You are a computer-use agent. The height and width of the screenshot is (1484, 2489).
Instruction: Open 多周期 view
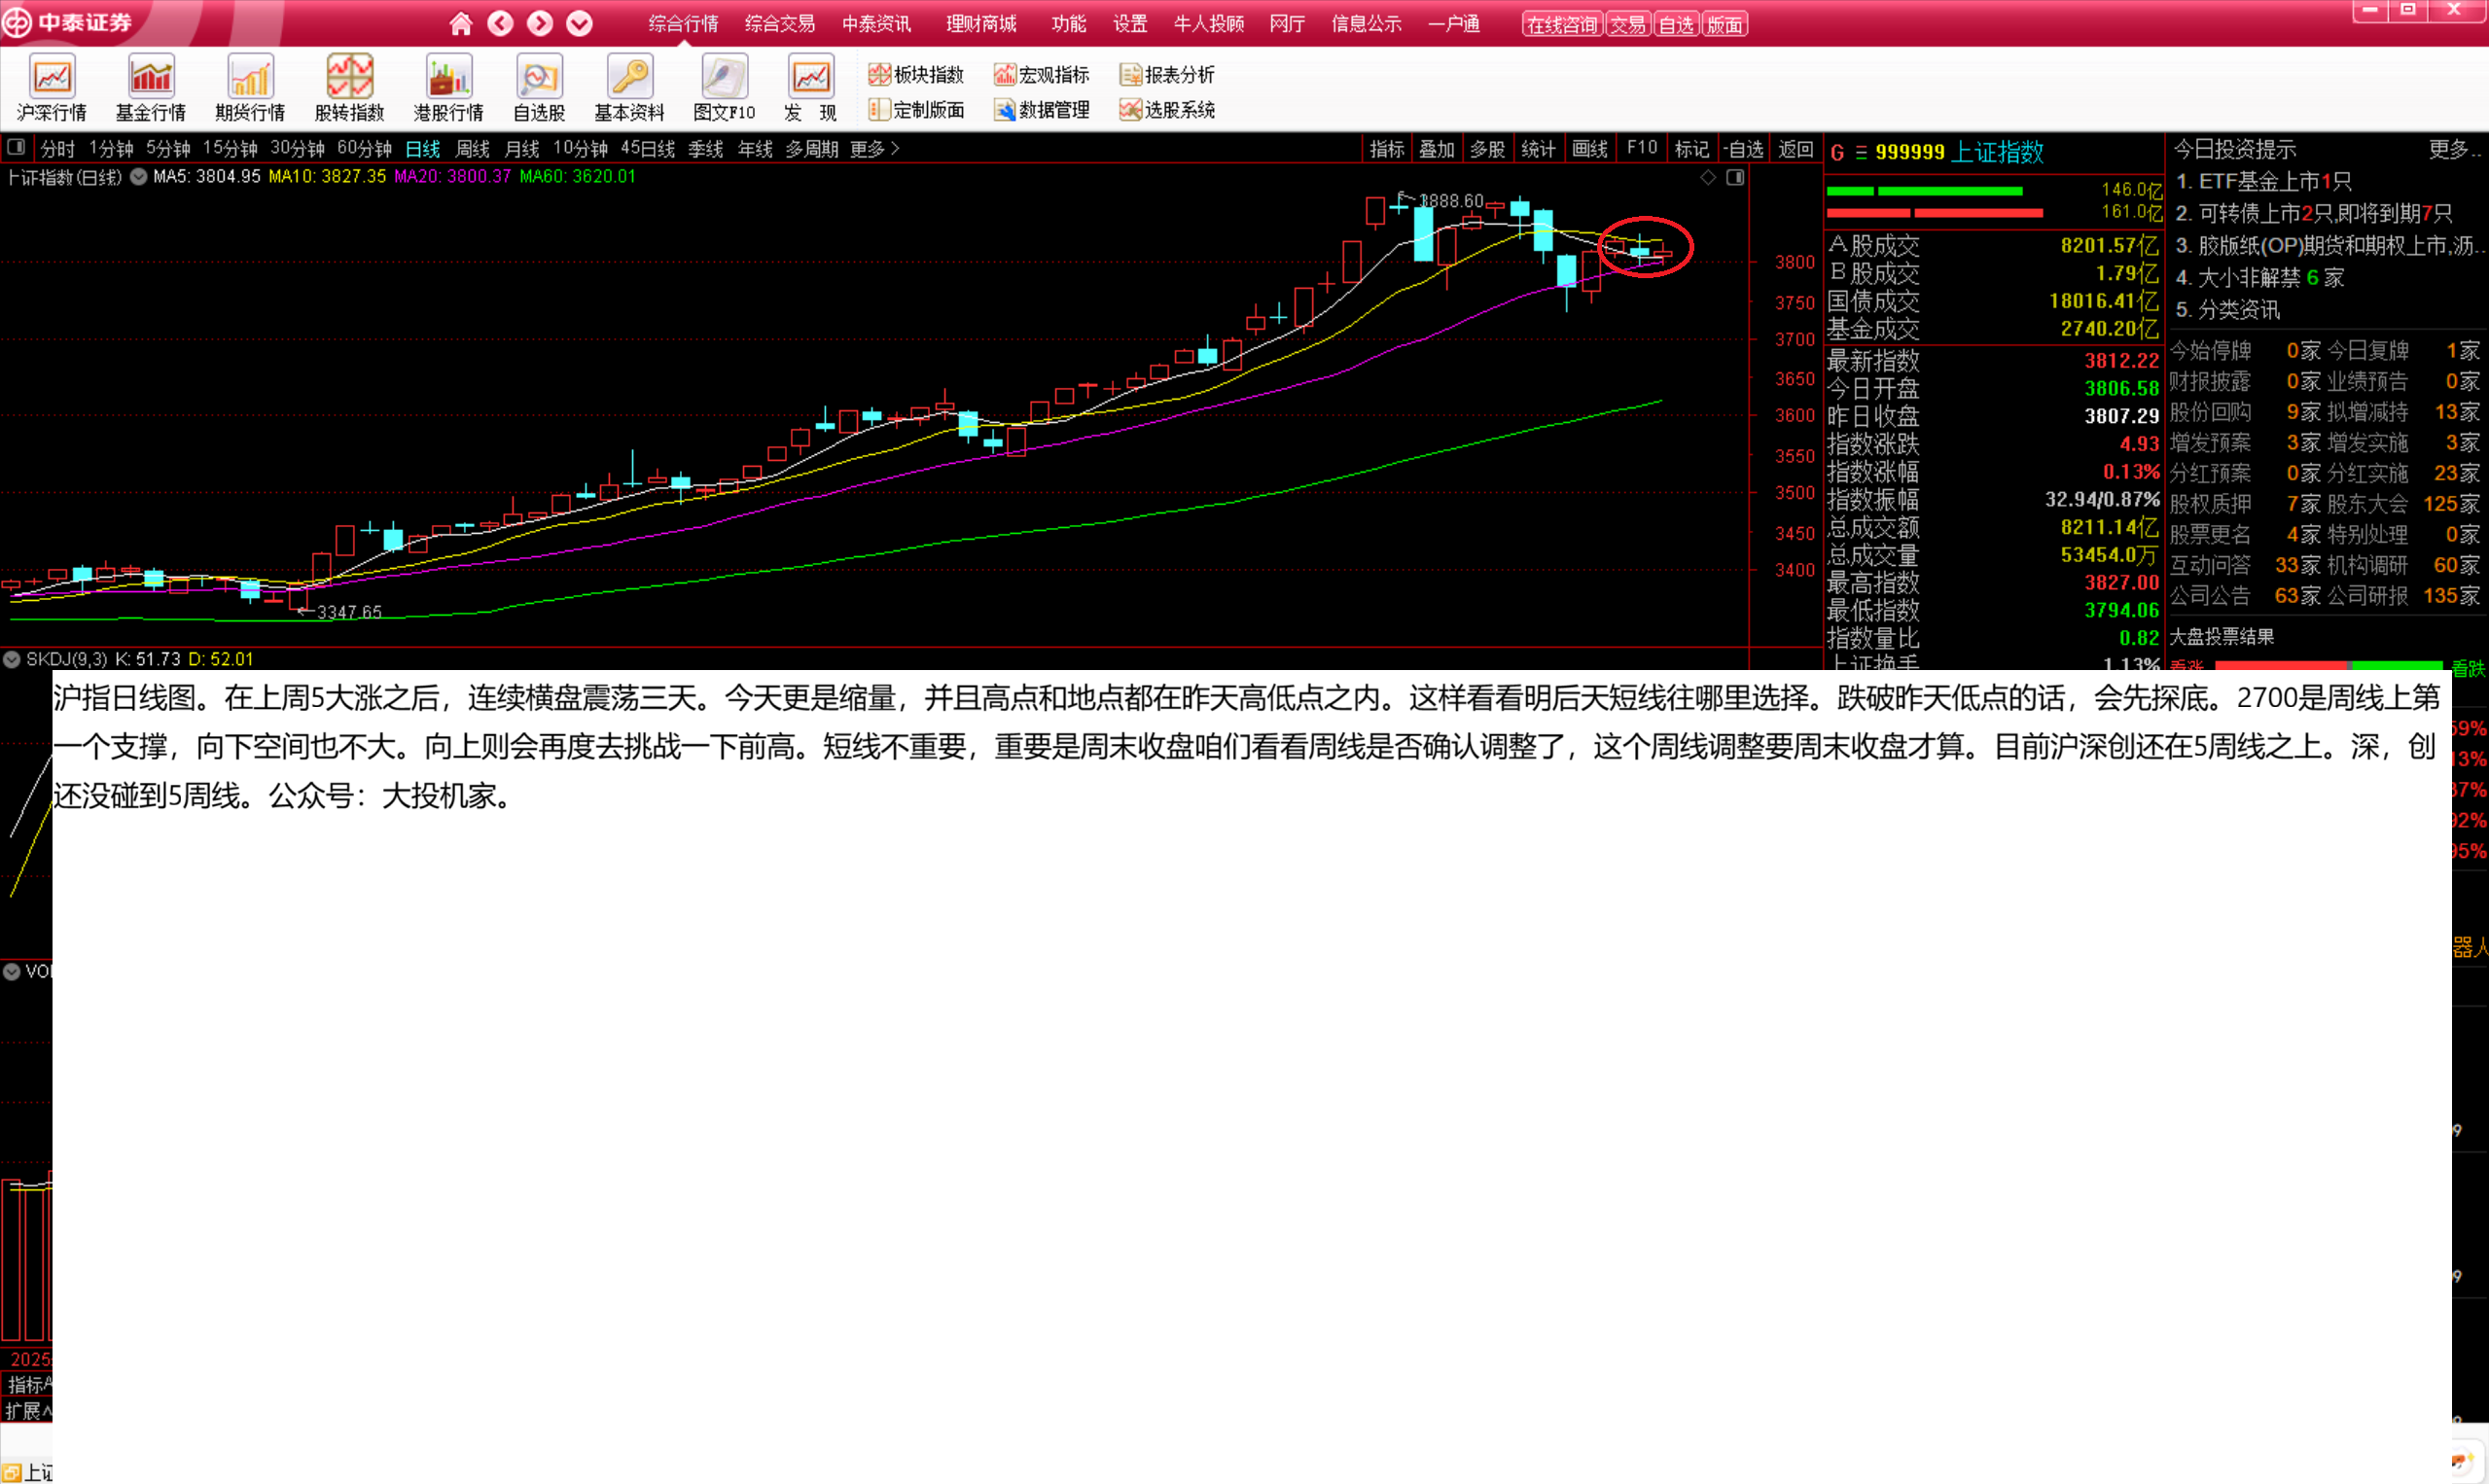point(811,149)
